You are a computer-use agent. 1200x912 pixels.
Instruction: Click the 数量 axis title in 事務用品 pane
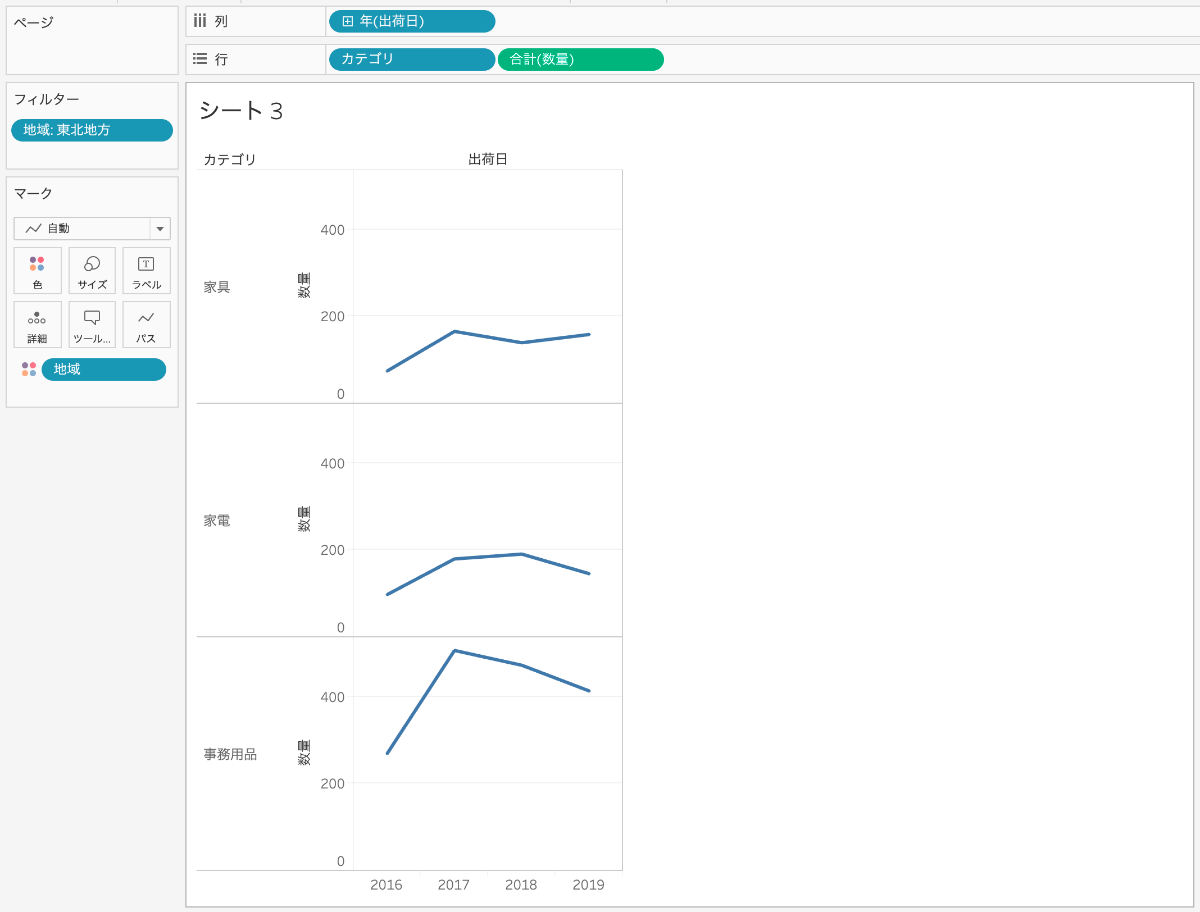[304, 753]
